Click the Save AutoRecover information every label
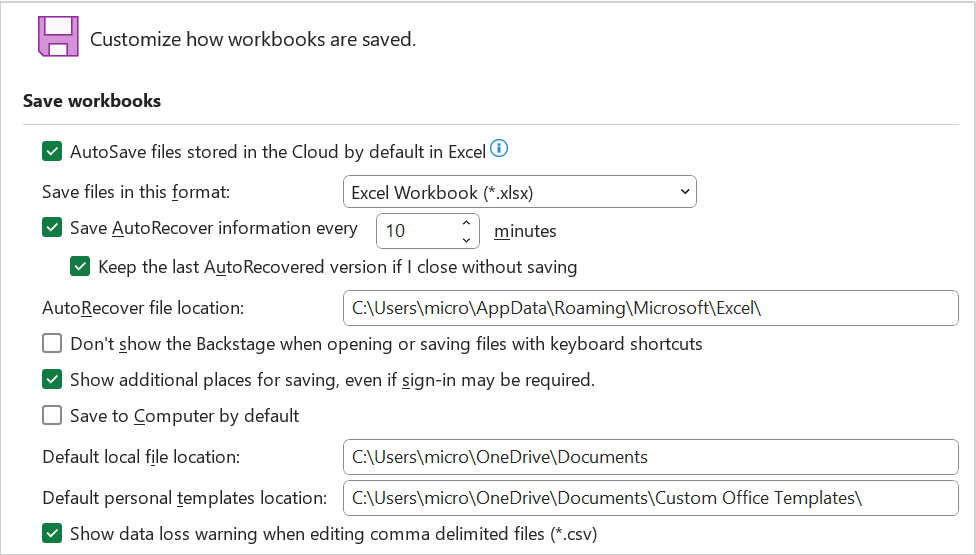 214,228
